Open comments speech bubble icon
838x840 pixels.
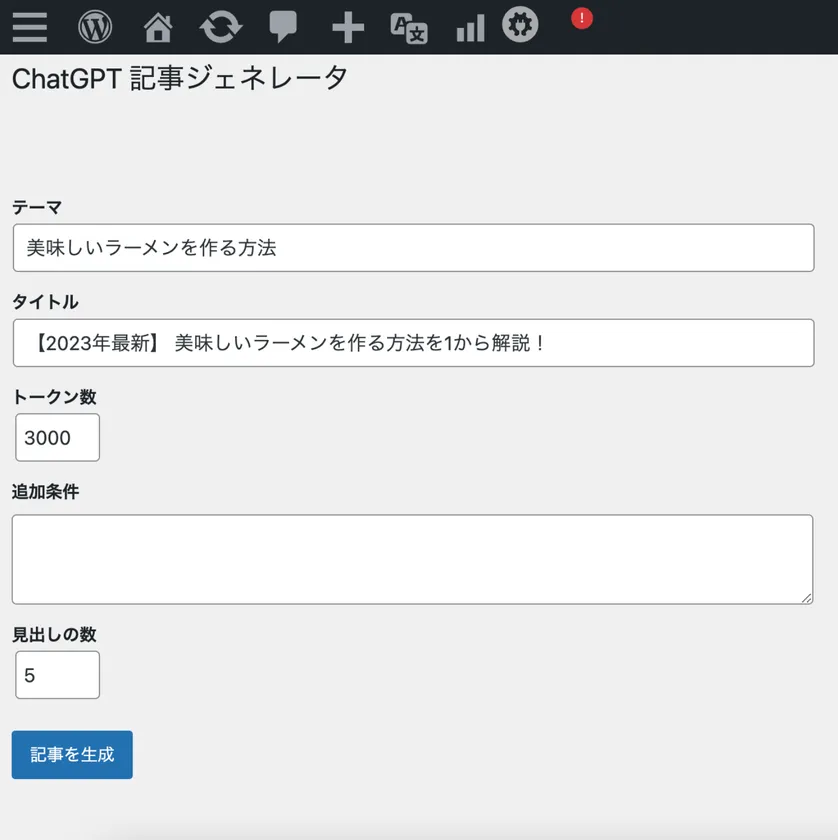coord(284,27)
